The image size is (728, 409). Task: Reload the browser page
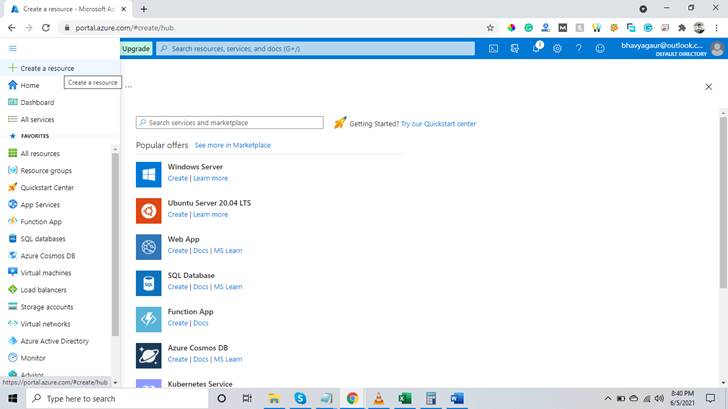[x=46, y=28]
